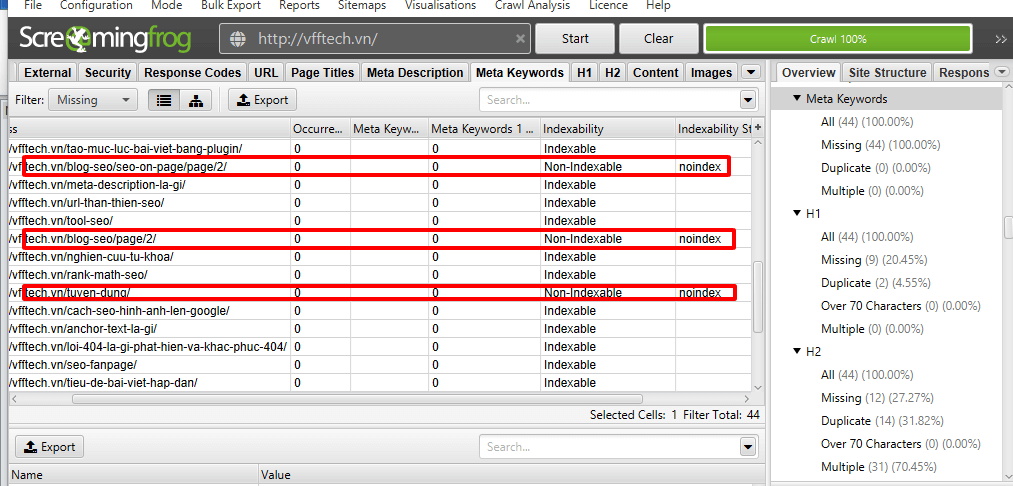Open the File menu

(x=32, y=6)
